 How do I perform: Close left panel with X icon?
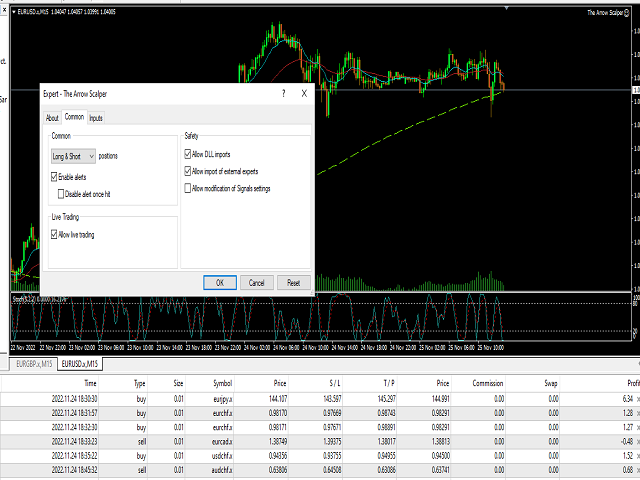[4, 10]
